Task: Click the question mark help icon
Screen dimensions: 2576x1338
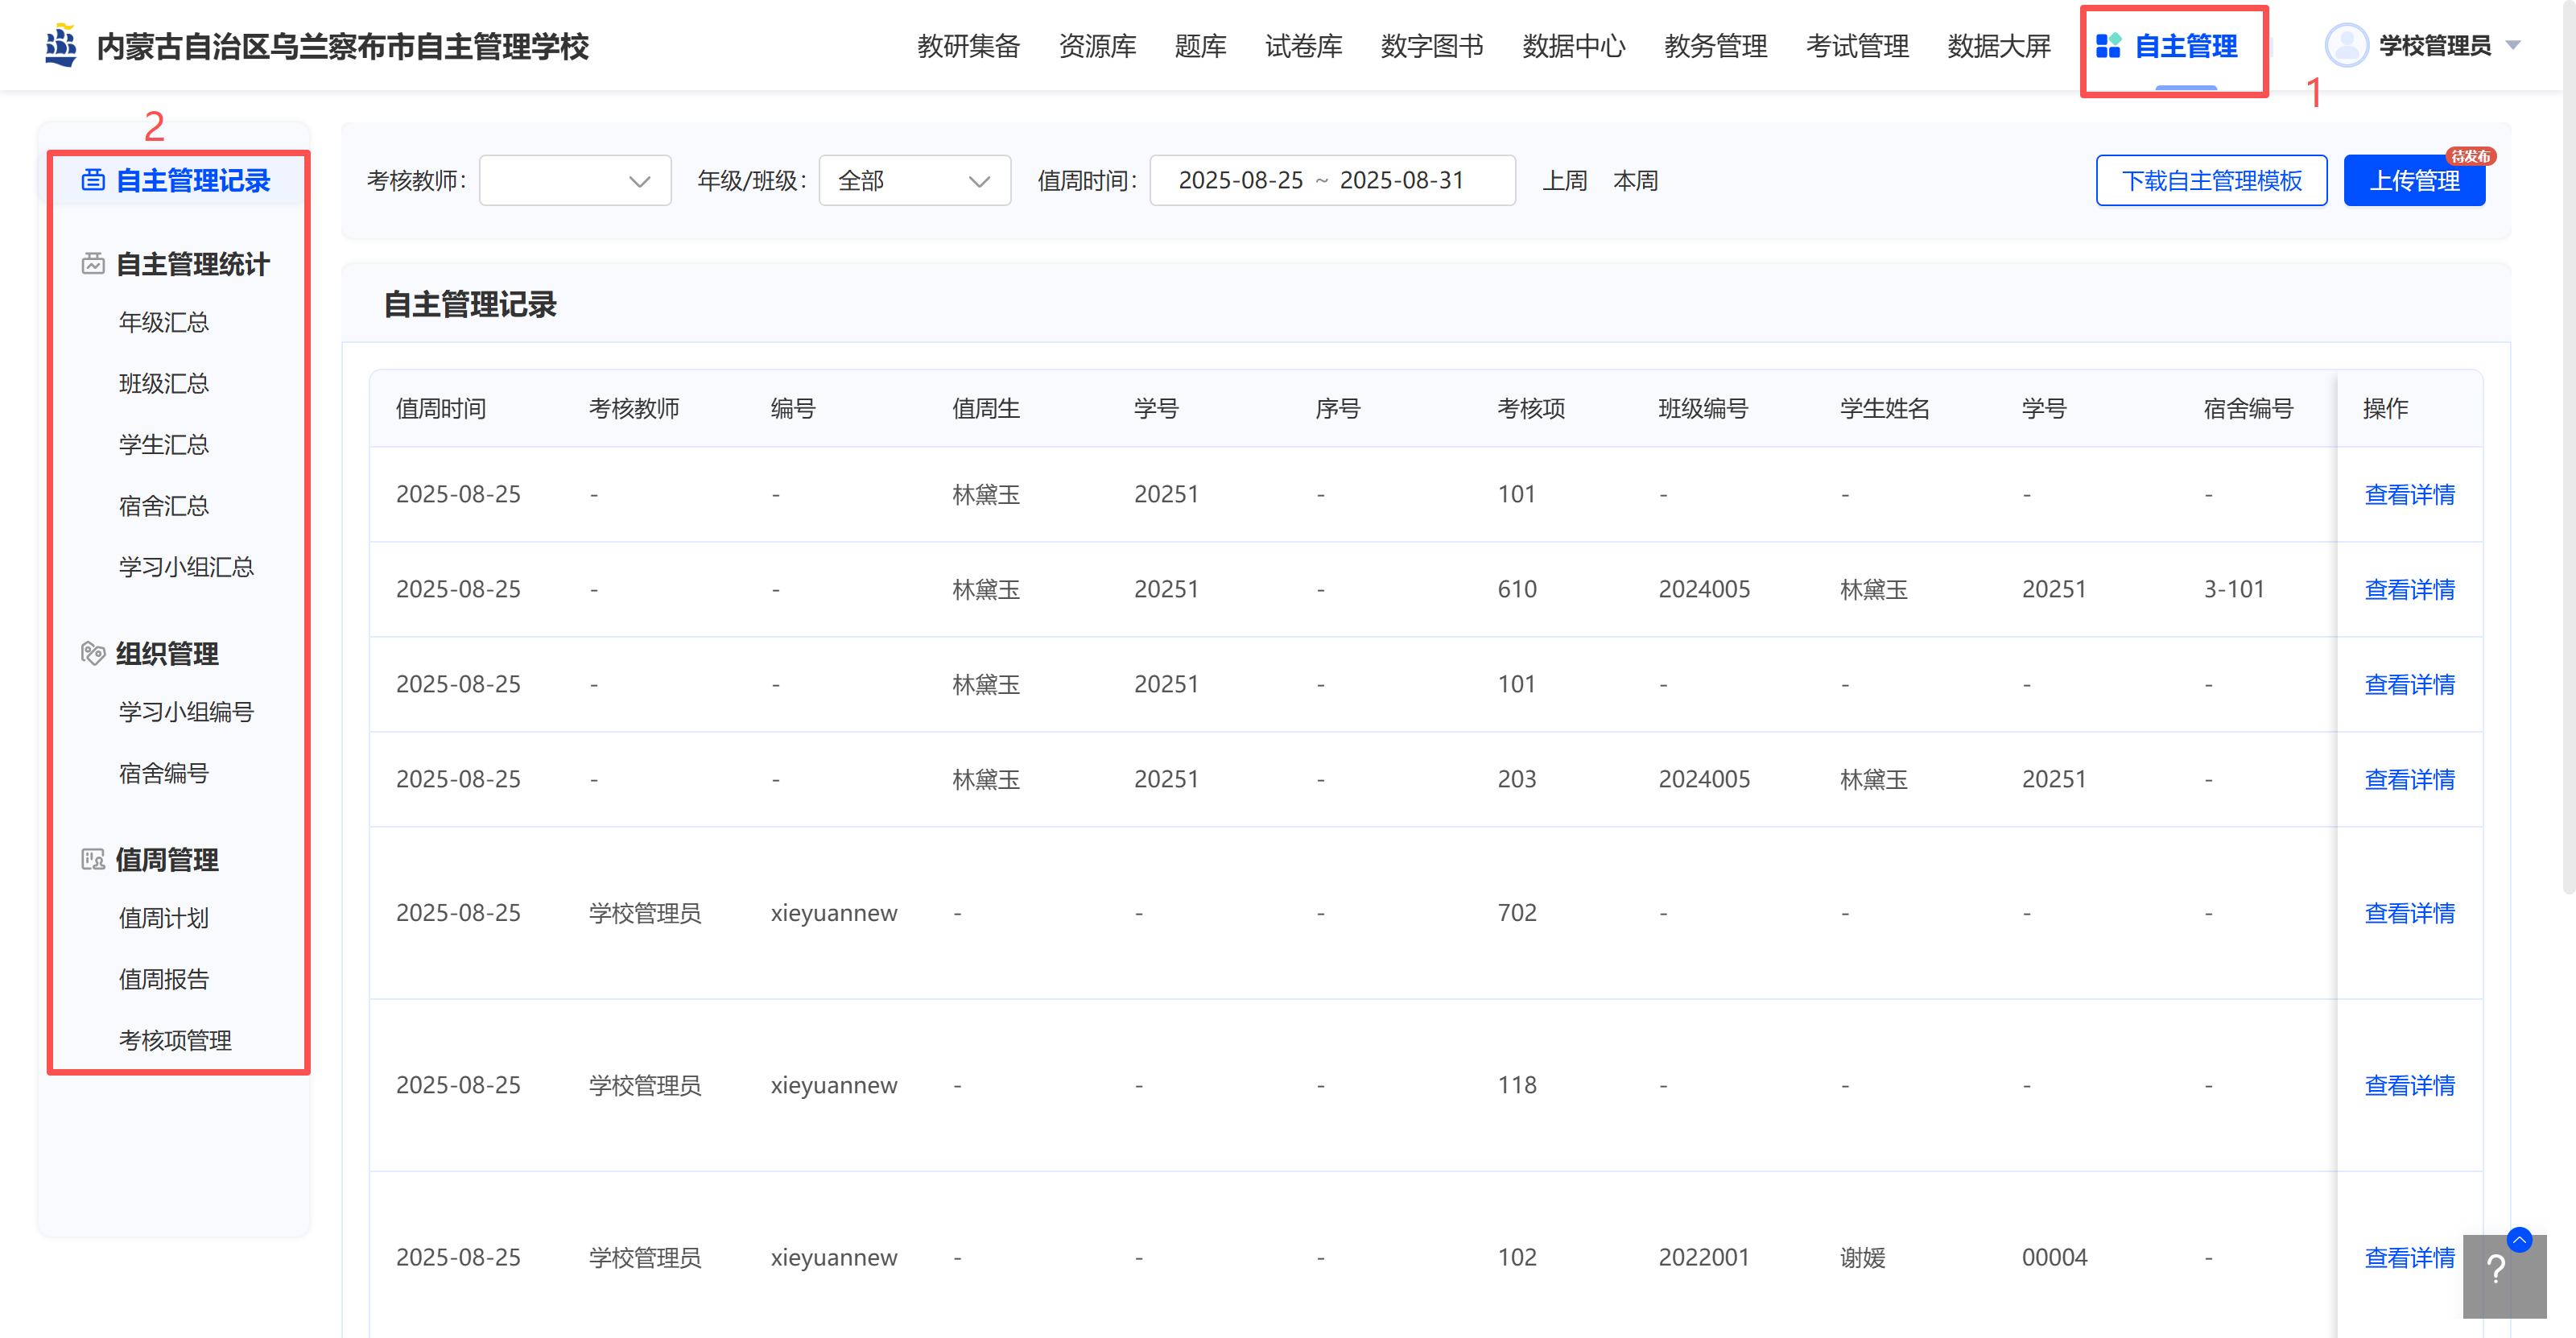Action: click(2497, 1271)
